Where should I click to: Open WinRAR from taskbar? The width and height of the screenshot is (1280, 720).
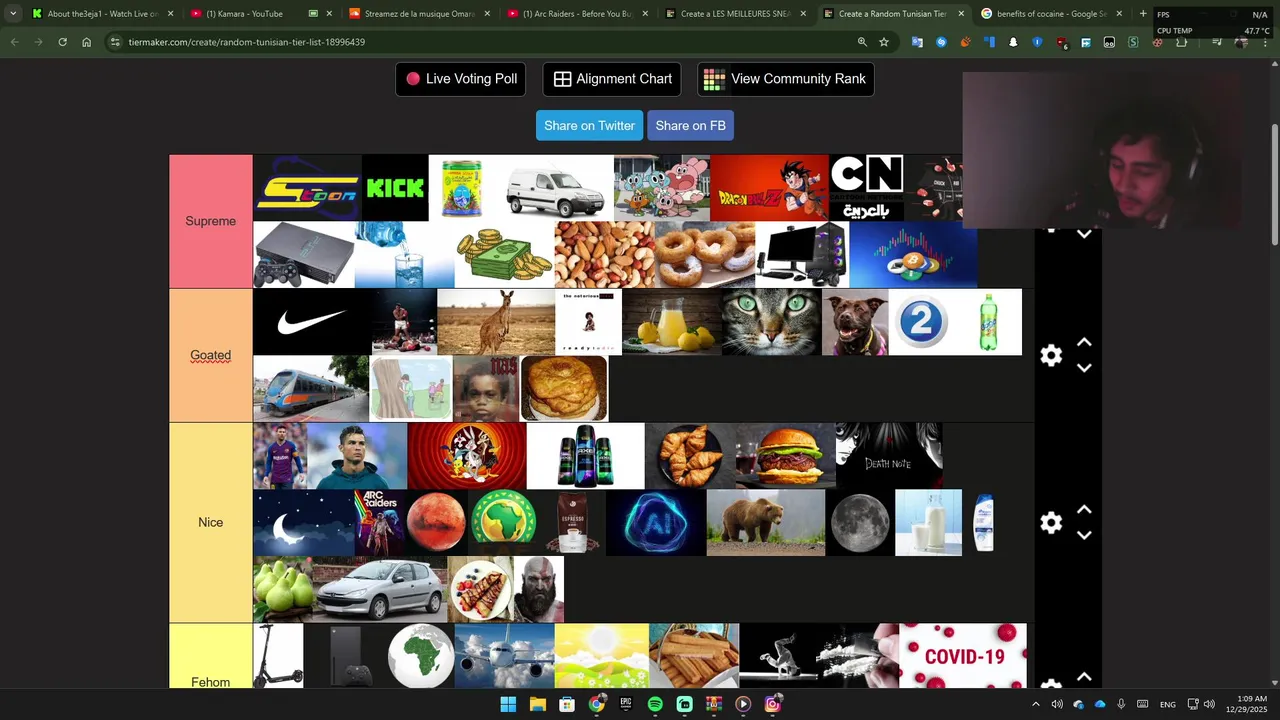tap(714, 704)
